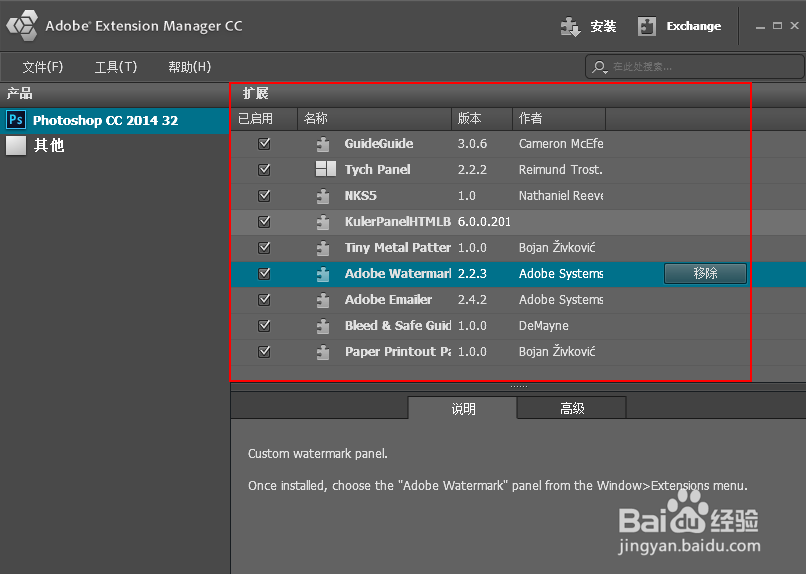806x574 pixels.
Task: Sort by the 版本 column header
Action: [x=482, y=119]
